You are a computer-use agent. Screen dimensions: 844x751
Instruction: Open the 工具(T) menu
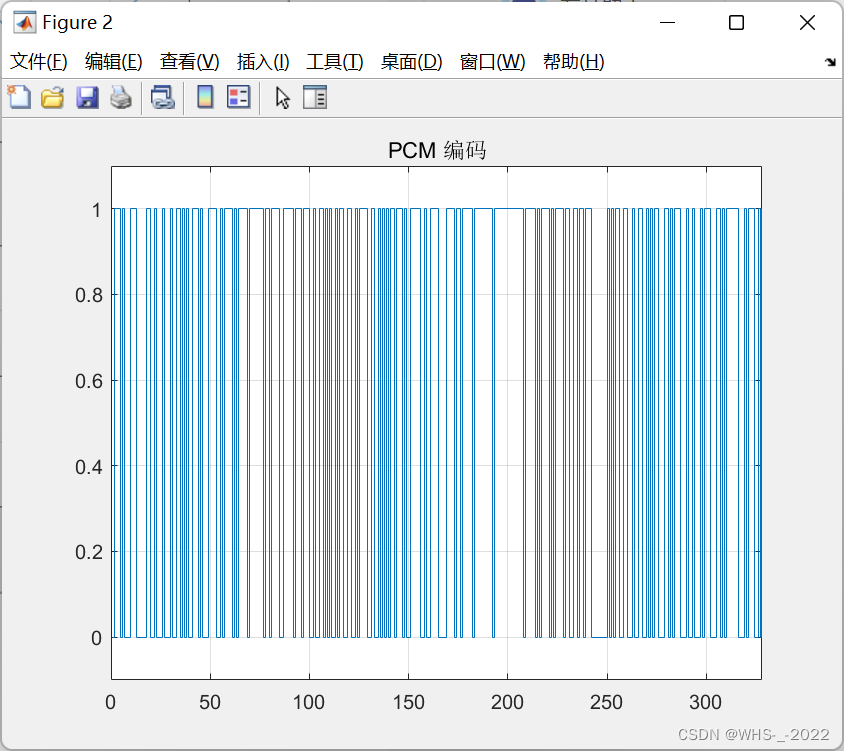pyautogui.click(x=334, y=61)
